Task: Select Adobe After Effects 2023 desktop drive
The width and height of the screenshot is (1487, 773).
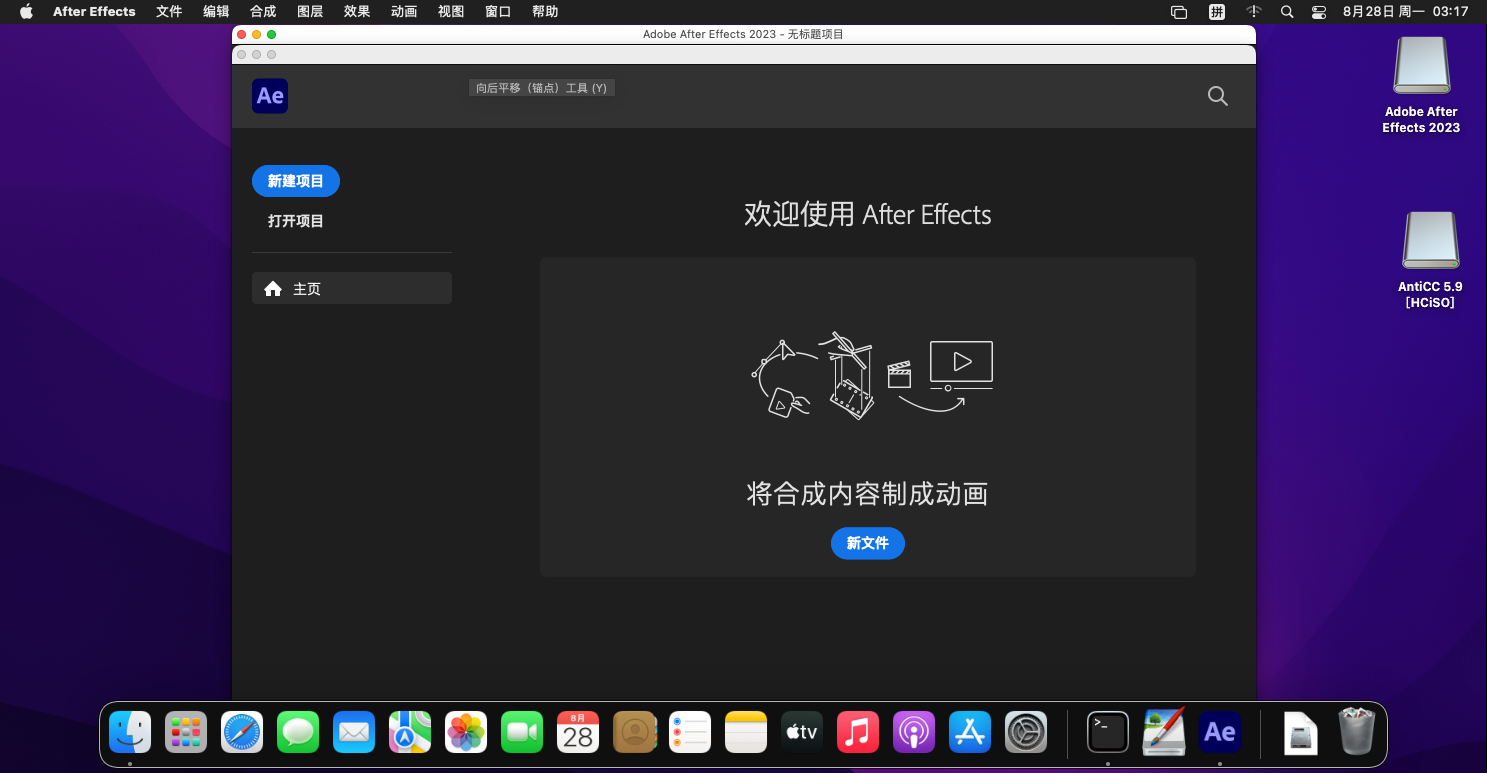Action: coord(1421,85)
